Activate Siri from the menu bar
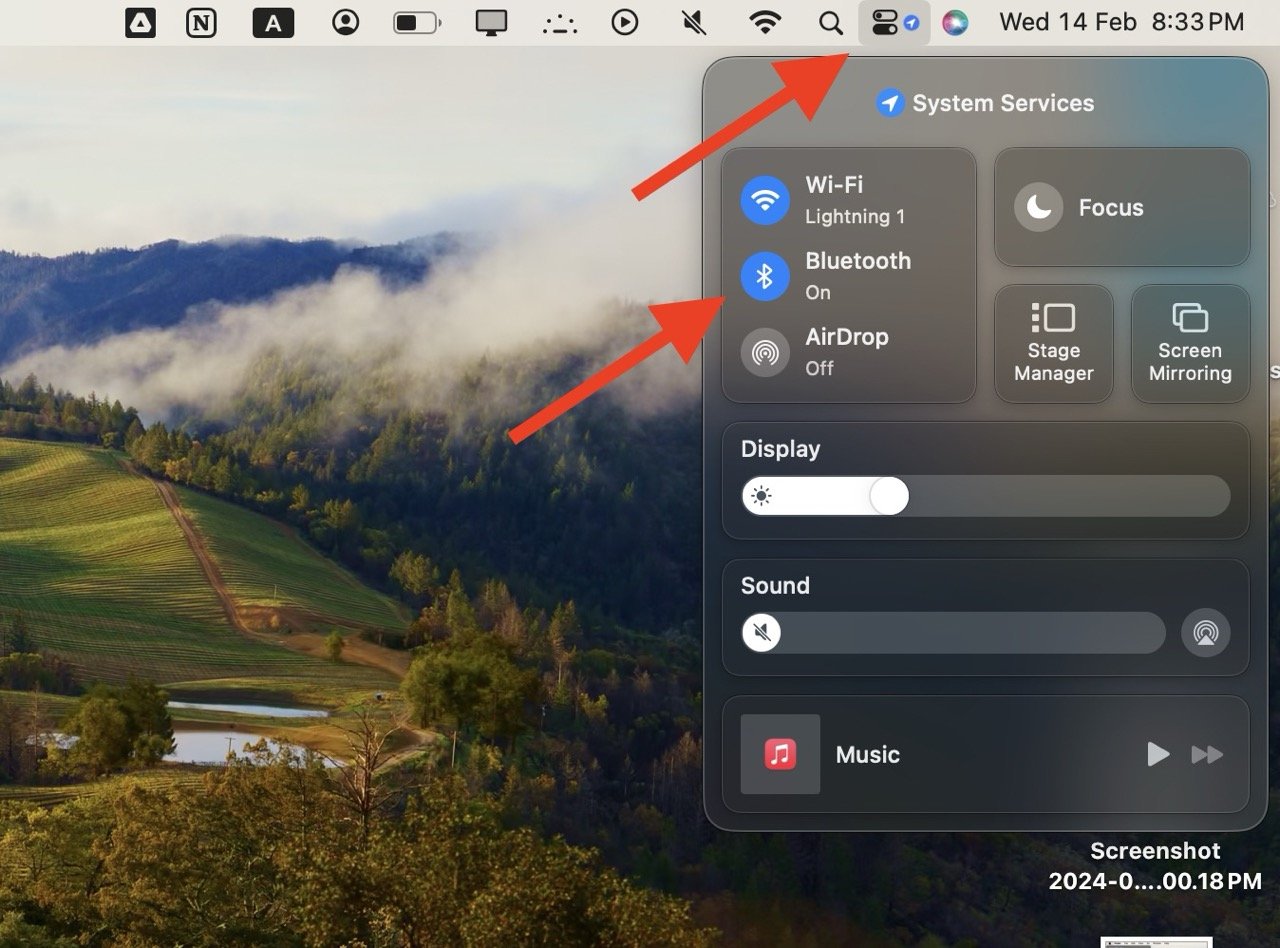The height and width of the screenshot is (948, 1280). click(x=953, y=22)
